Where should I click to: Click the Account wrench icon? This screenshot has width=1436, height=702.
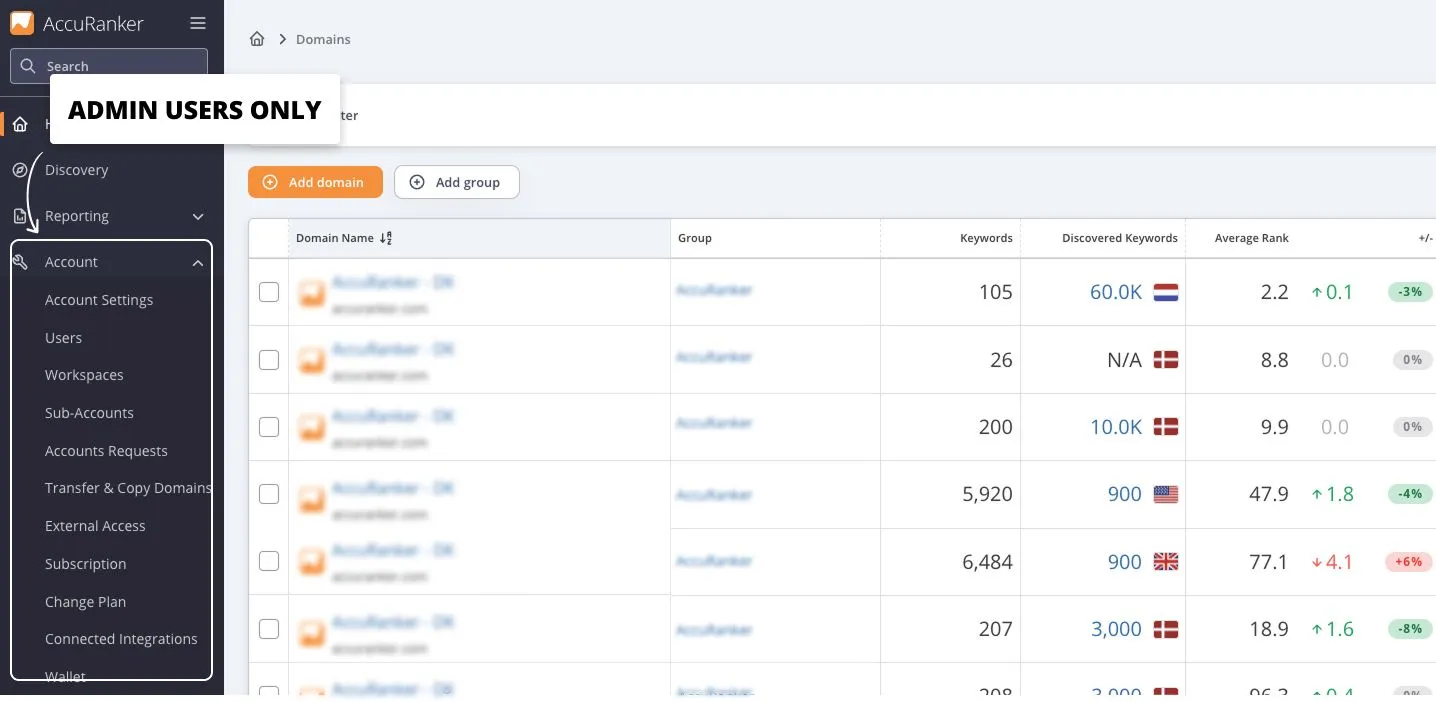[20, 262]
